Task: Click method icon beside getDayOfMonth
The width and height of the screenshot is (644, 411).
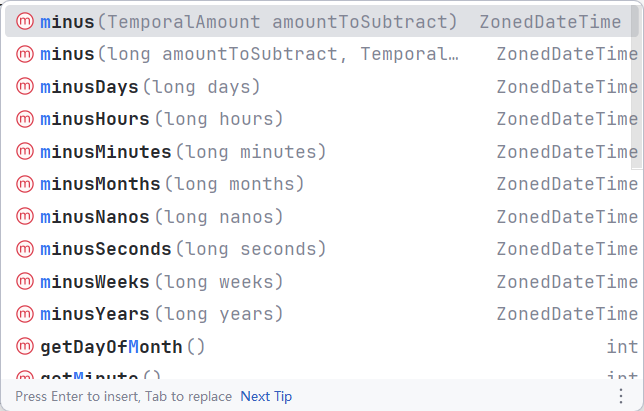Action: pyautogui.click(x=26, y=347)
